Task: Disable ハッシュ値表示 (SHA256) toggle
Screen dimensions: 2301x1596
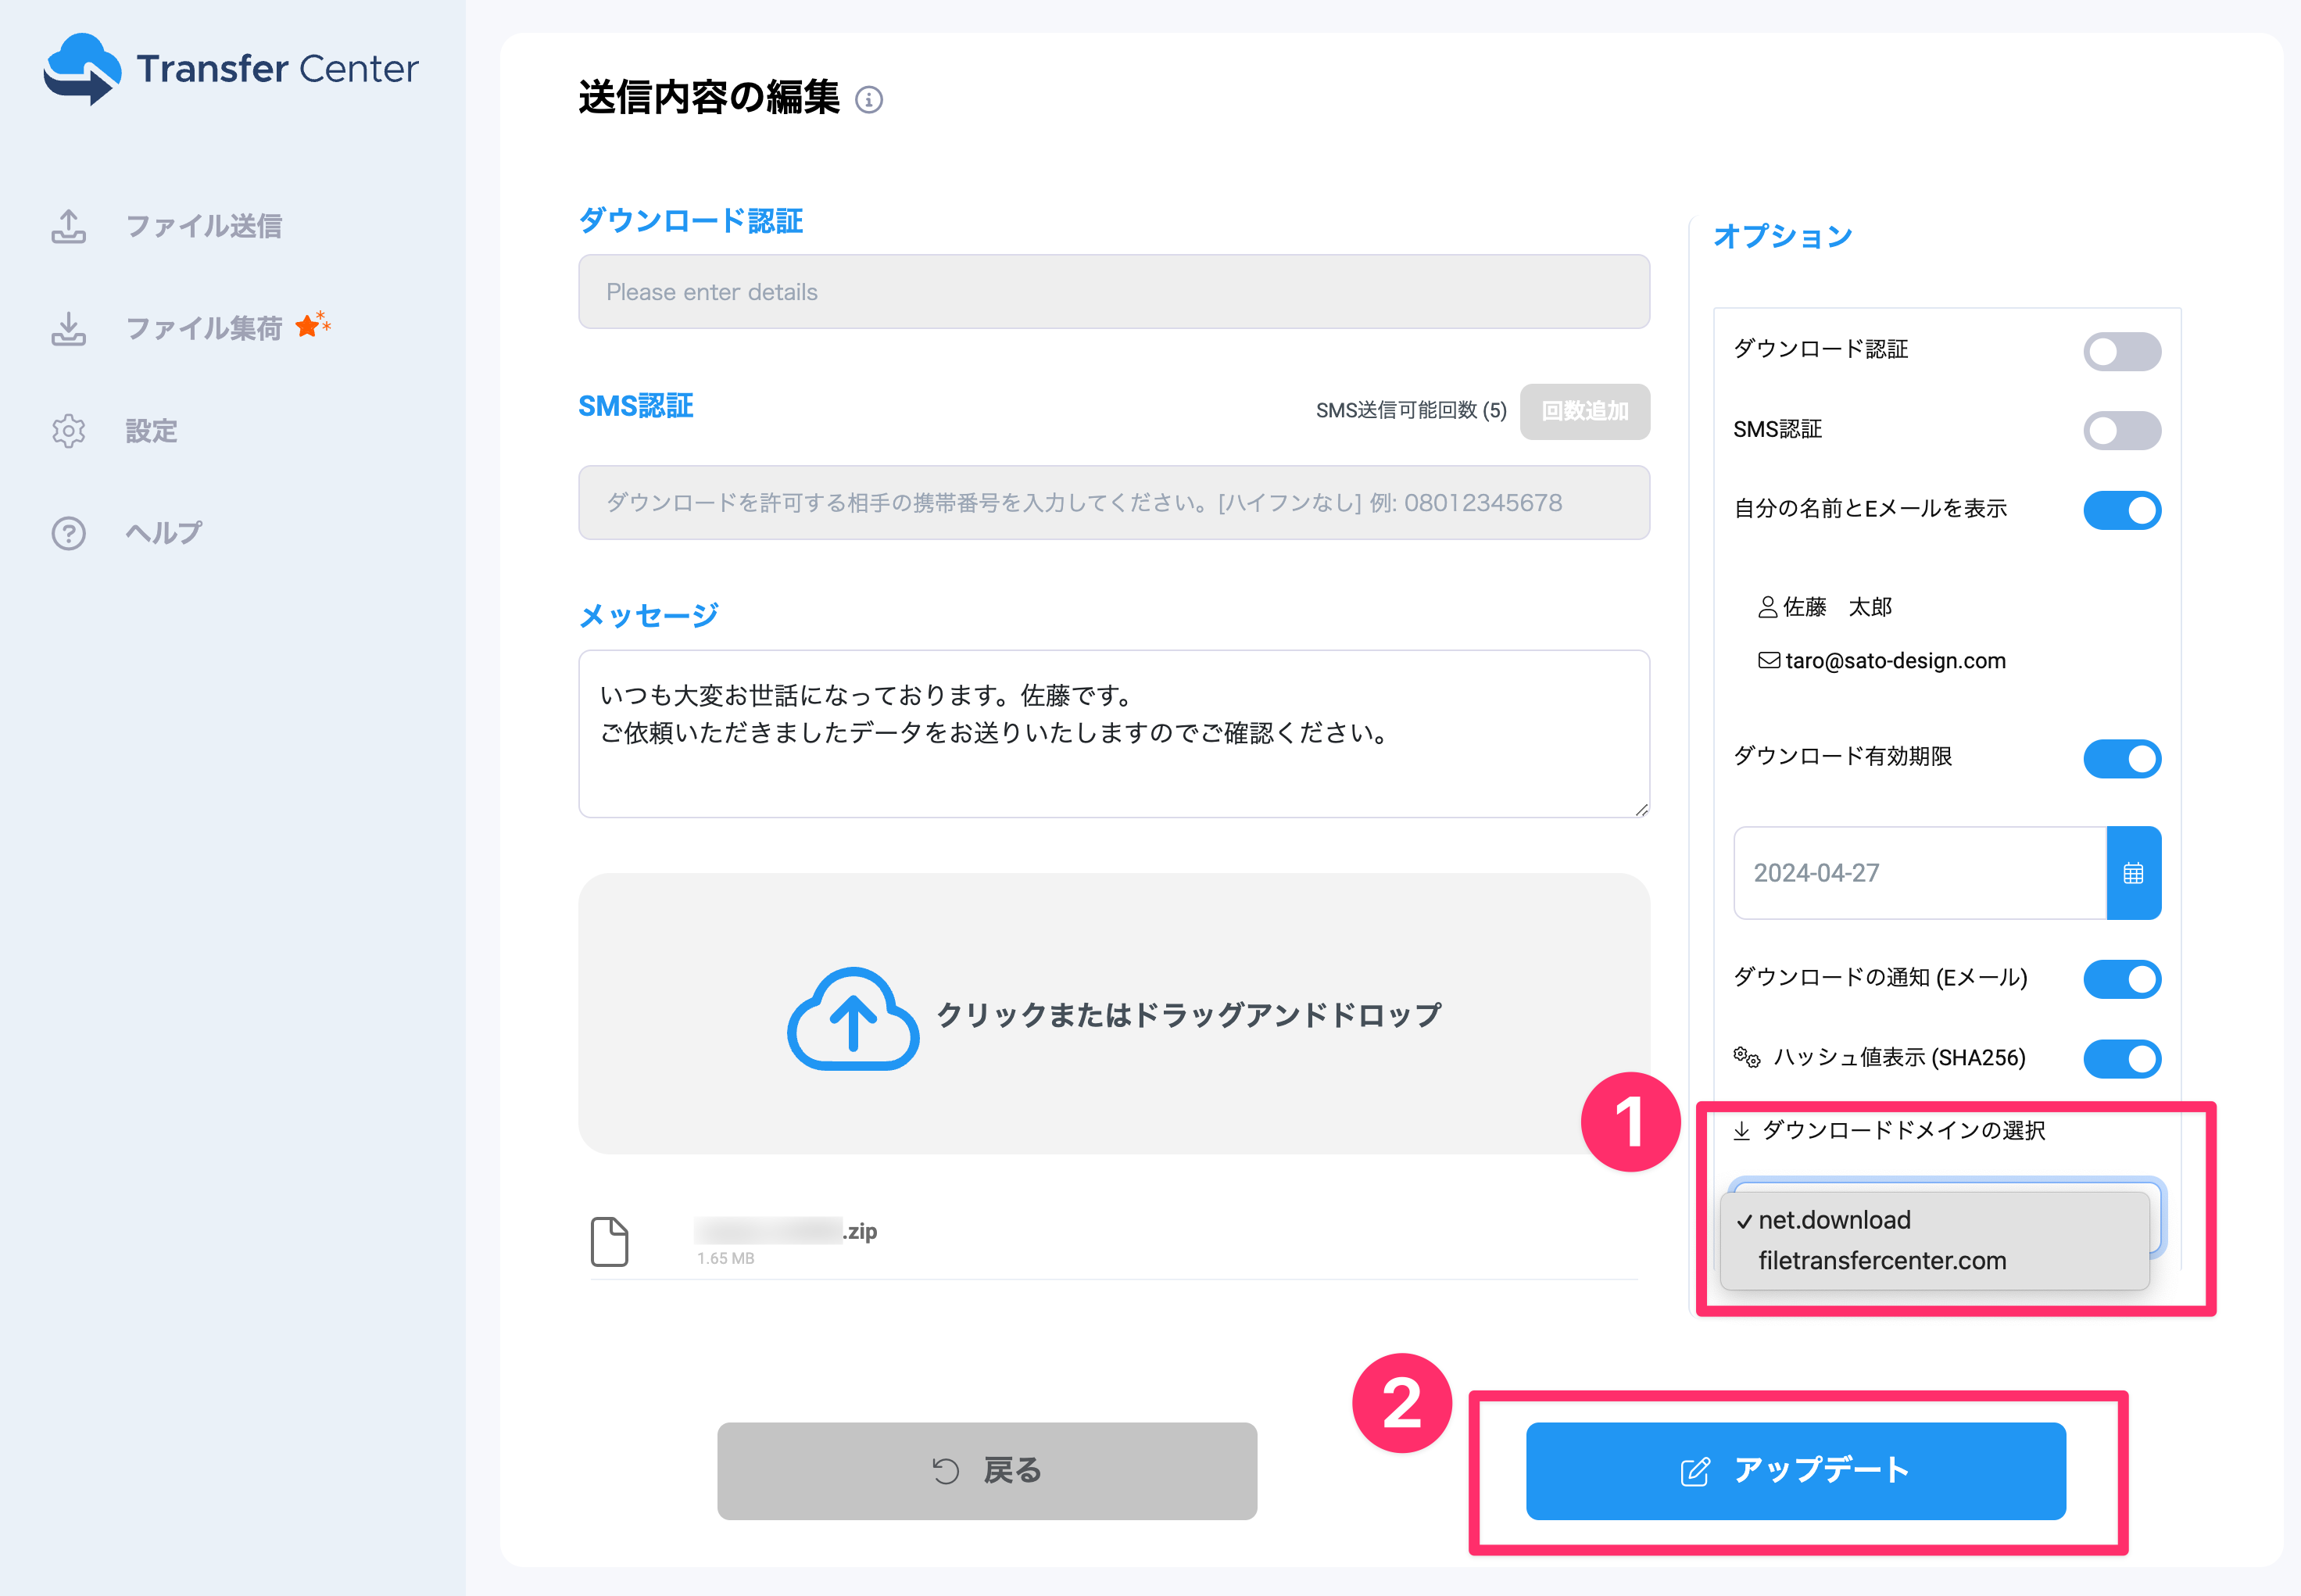Action: coord(2121,1058)
